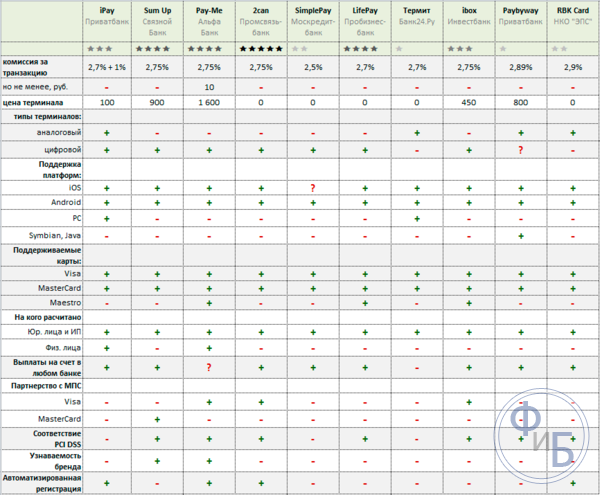Click the Узнаваемость бренда label

click(55, 461)
